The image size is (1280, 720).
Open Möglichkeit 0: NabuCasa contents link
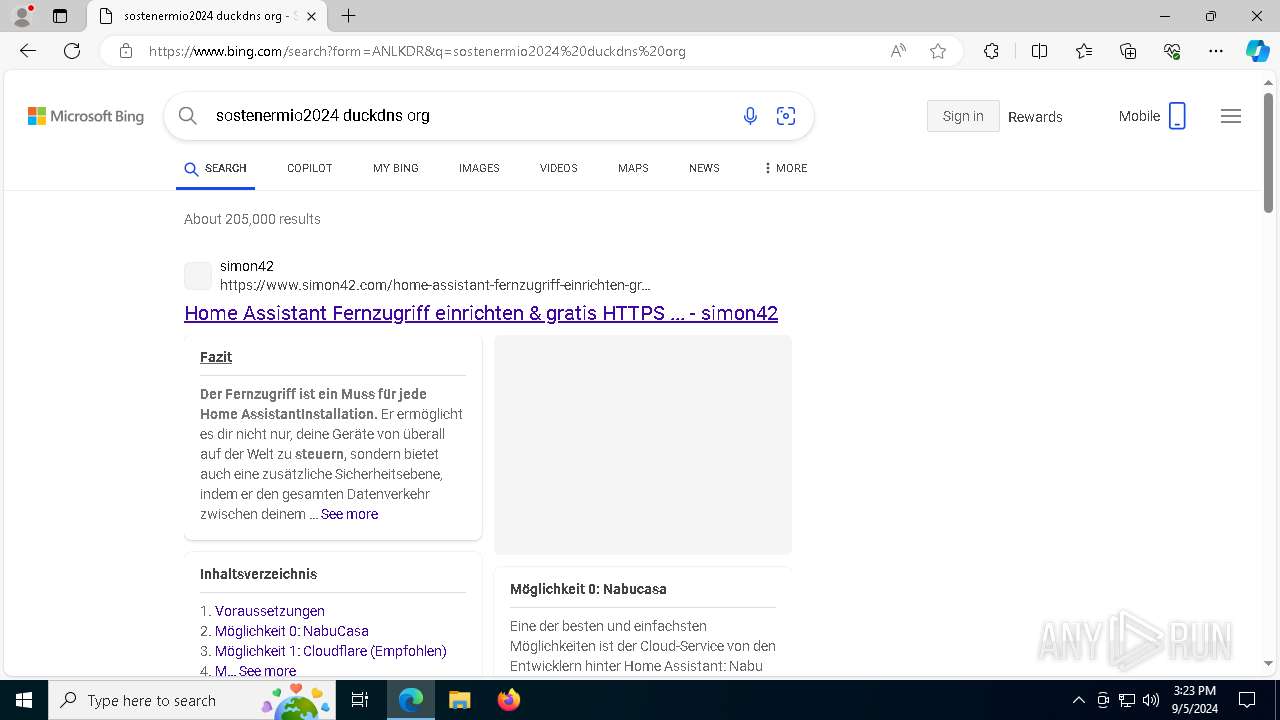point(292,631)
